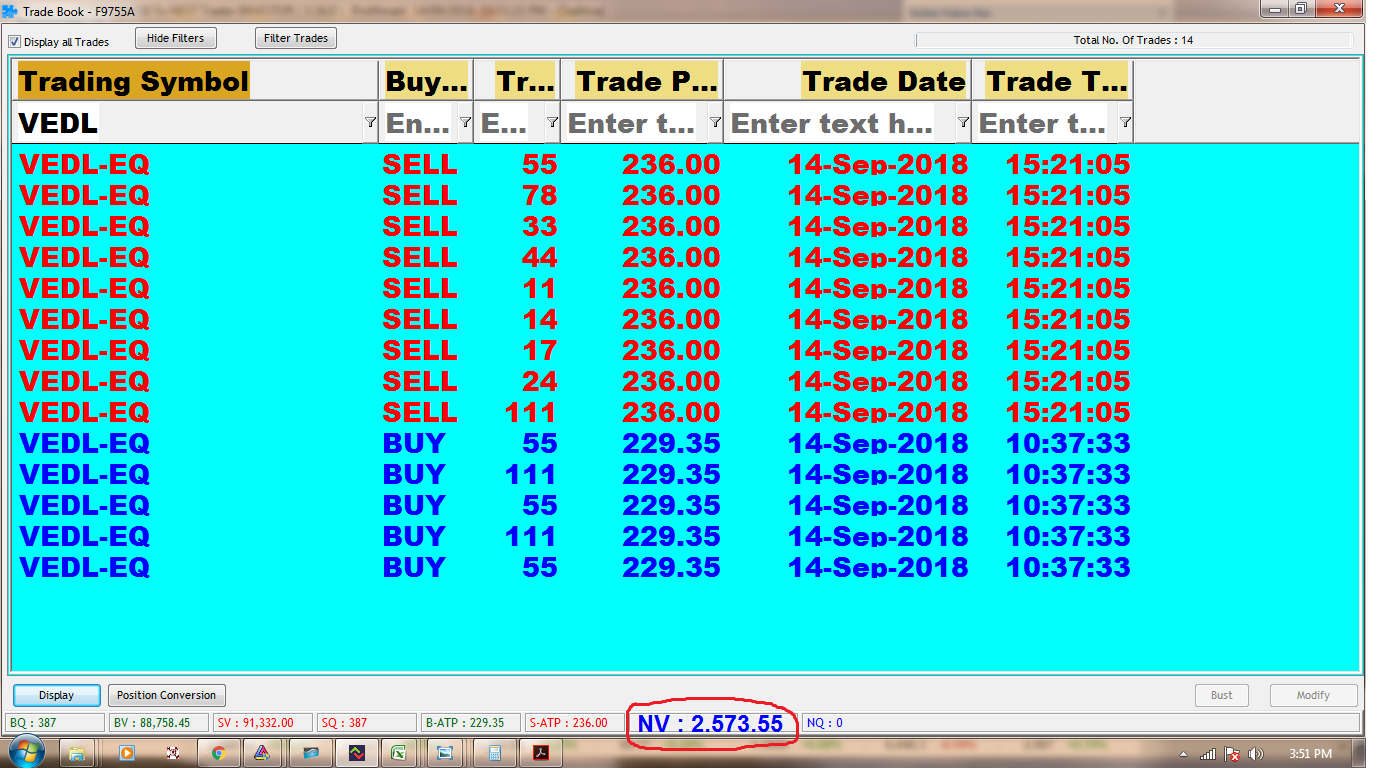Click the Filter Trades button
This screenshot has width=1380, height=768.
(x=296, y=38)
